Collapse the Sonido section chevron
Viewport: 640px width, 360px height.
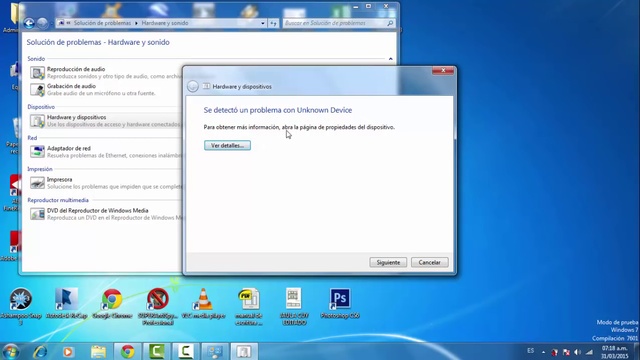[x=391, y=59]
